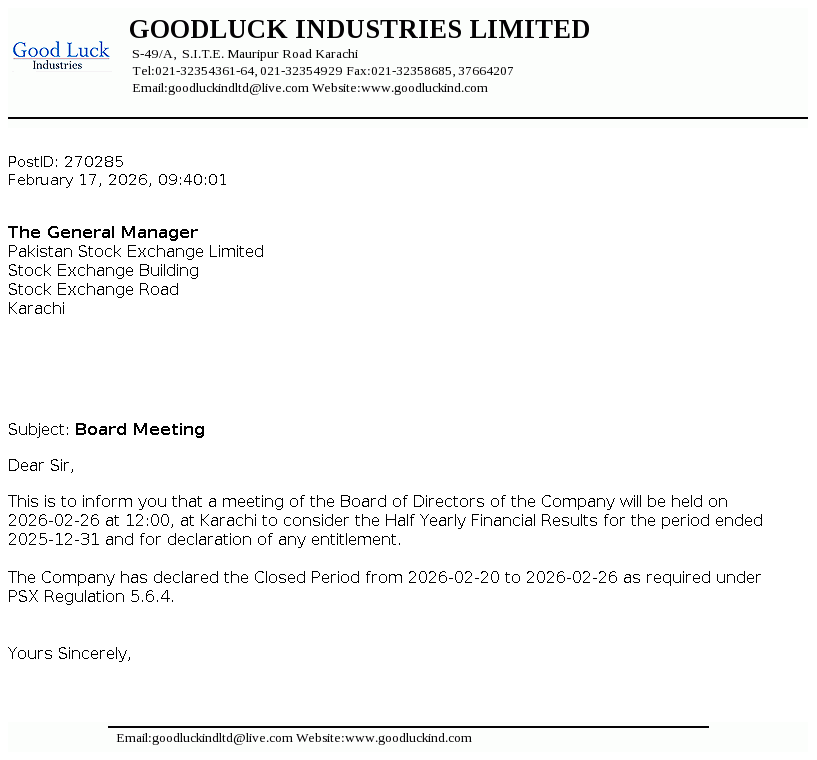
Task: Open the header website www.goodluckind.com link
Action: coord(423,88)
